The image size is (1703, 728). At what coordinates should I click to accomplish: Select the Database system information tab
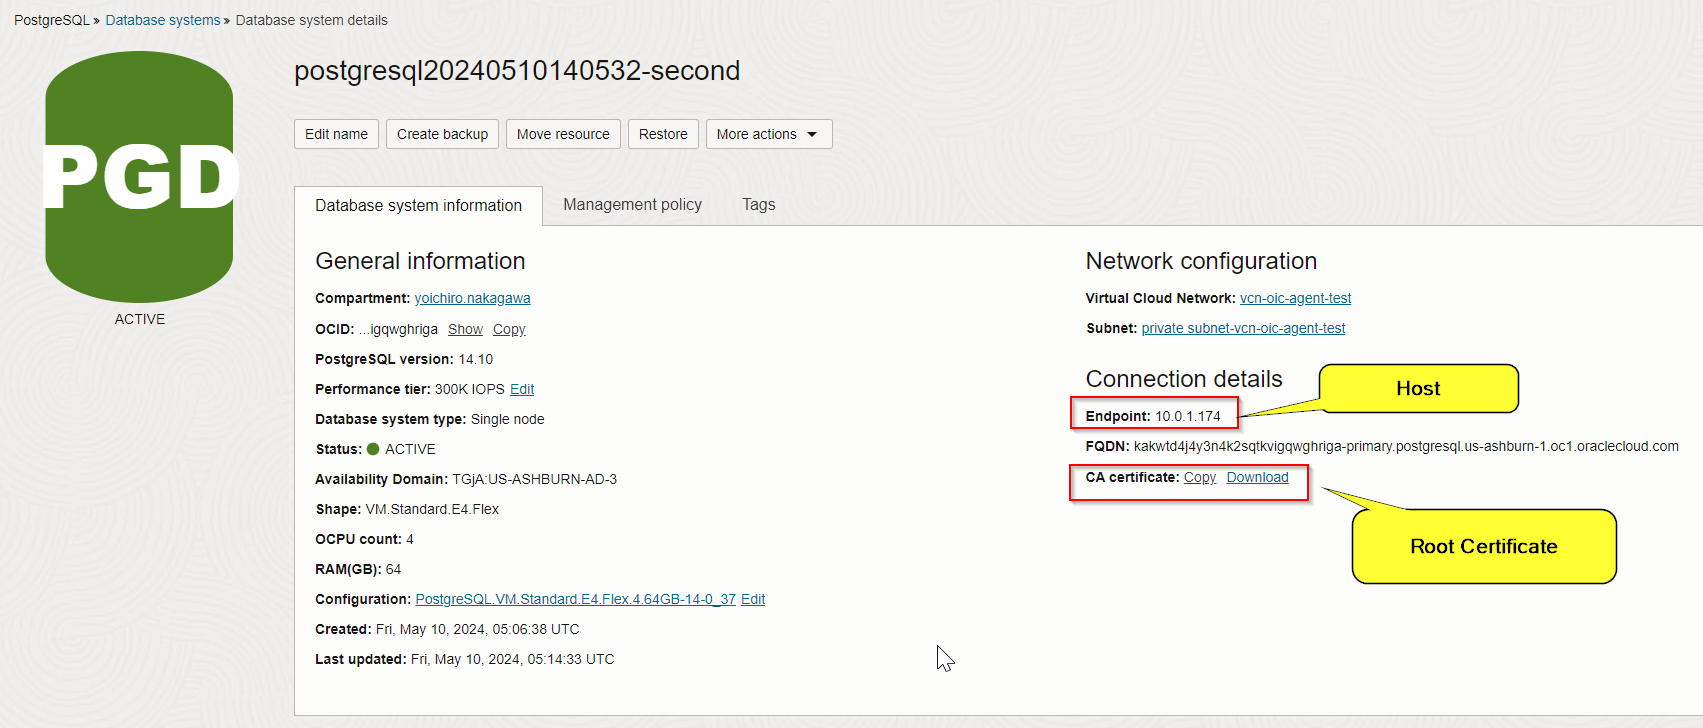[418, 205]
